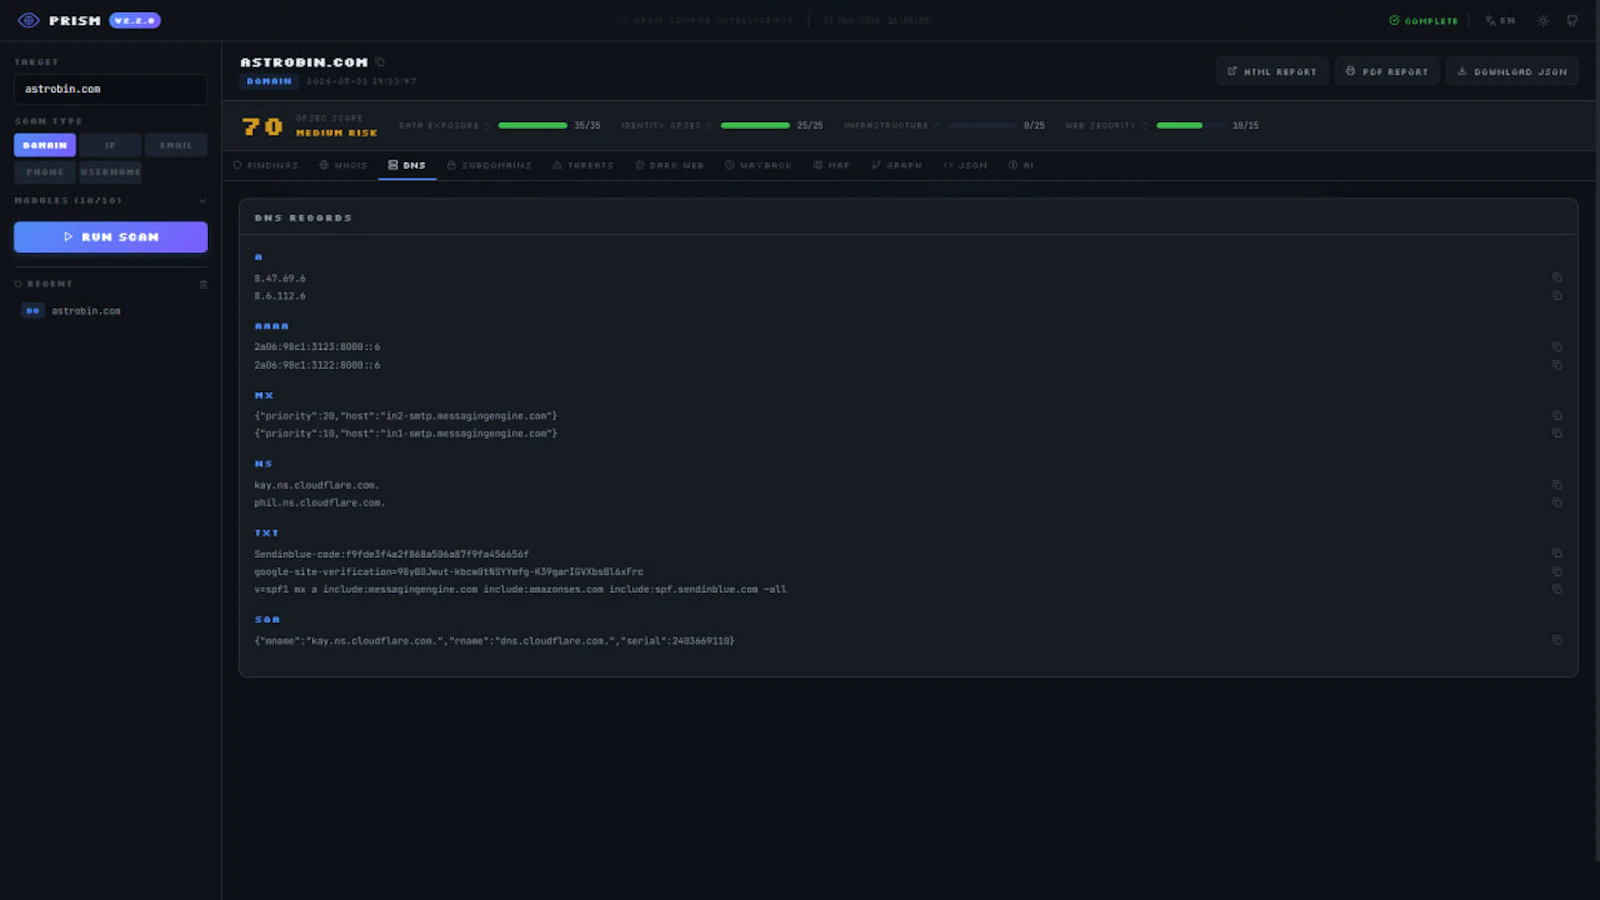The width and height of the screenshot is (1600, 900).
Task: Select the IP scan type
Action: 110,145
